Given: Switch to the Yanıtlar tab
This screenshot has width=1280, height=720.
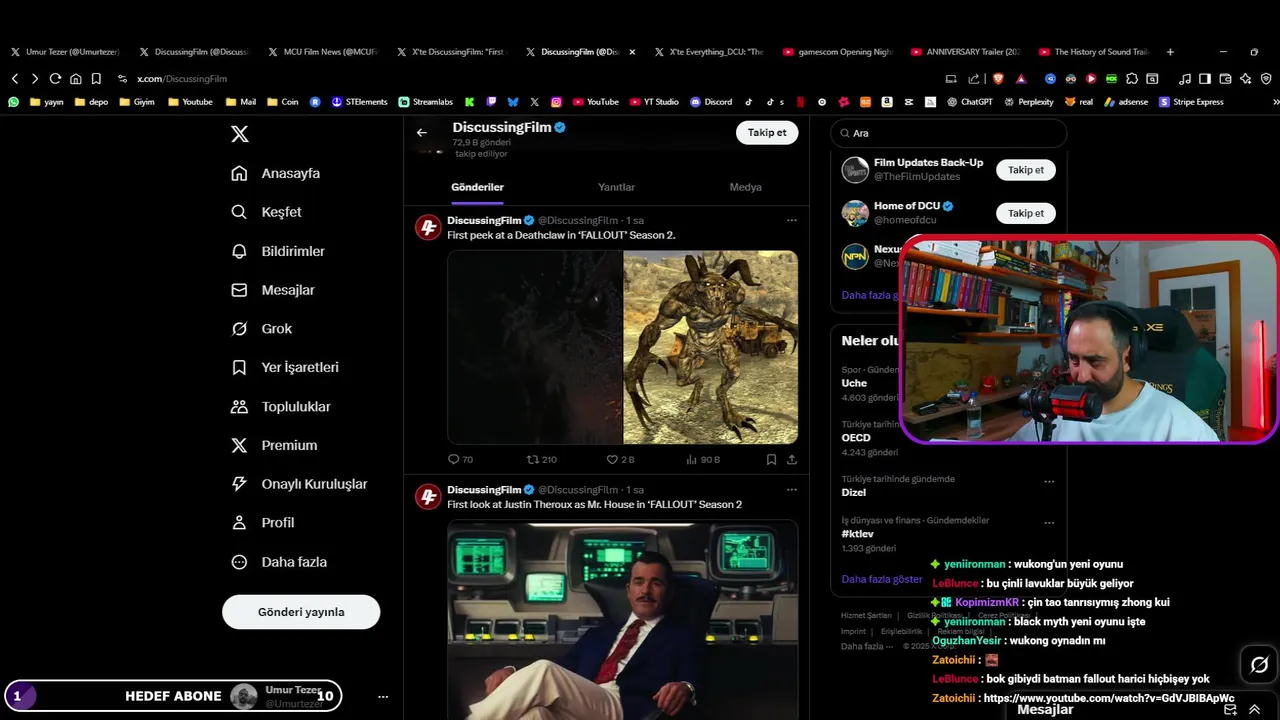Looking at the screenshot, I should [x=616, y=187].
